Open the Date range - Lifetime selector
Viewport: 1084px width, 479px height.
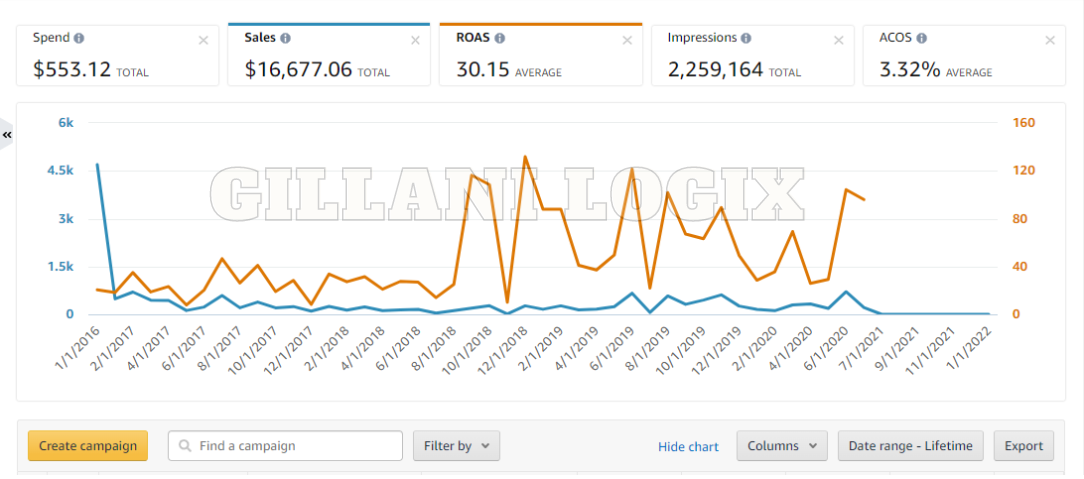[x=910, y=446]
